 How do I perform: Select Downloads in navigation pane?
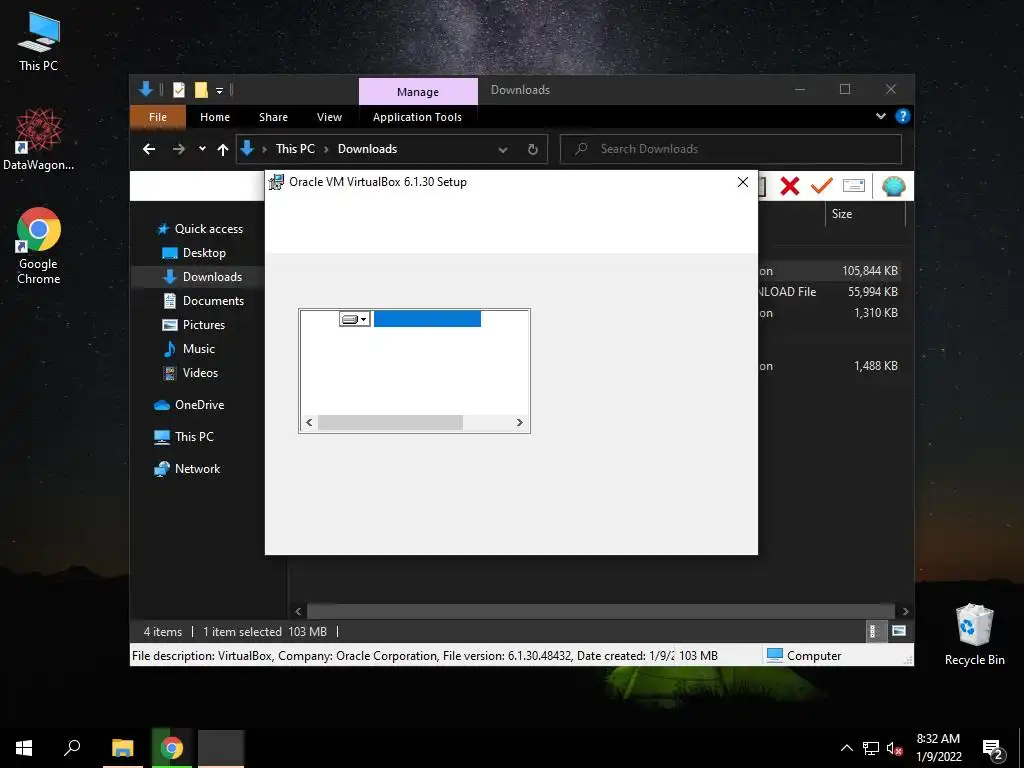[x=202, y=277]
